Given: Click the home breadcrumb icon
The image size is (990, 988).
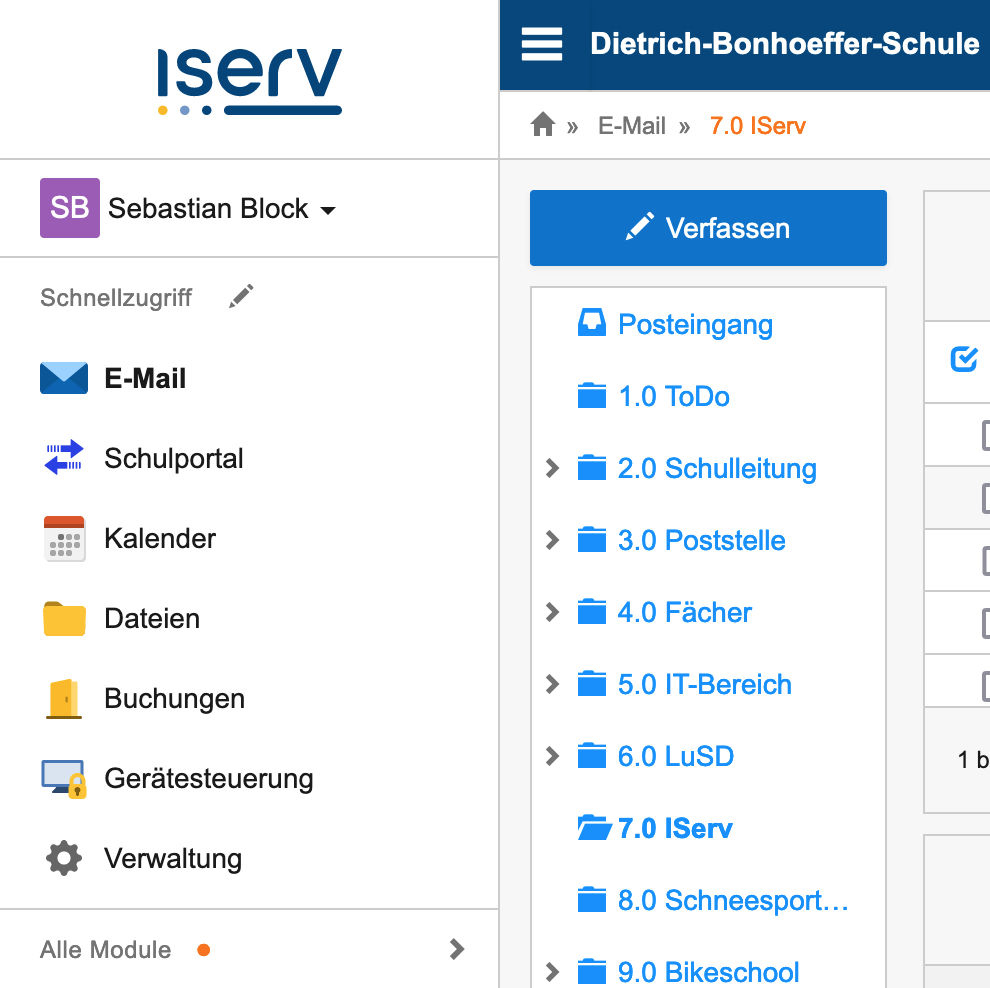Looking at the screenshot, I should (x=543, y=125).
